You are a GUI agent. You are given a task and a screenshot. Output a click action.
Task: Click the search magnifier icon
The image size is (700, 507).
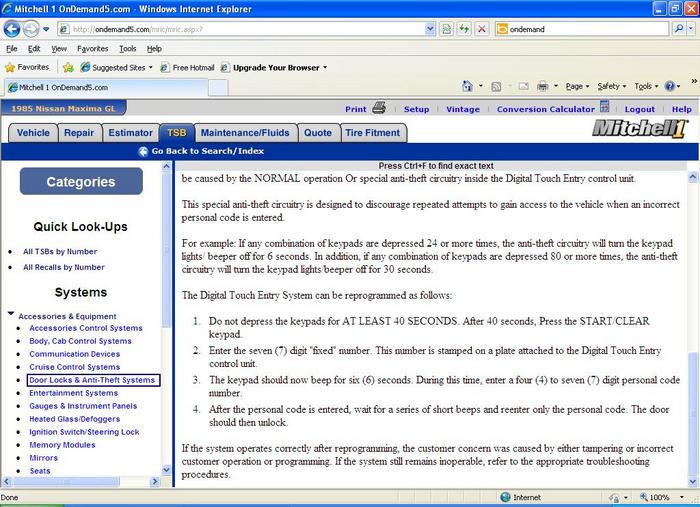679,29
